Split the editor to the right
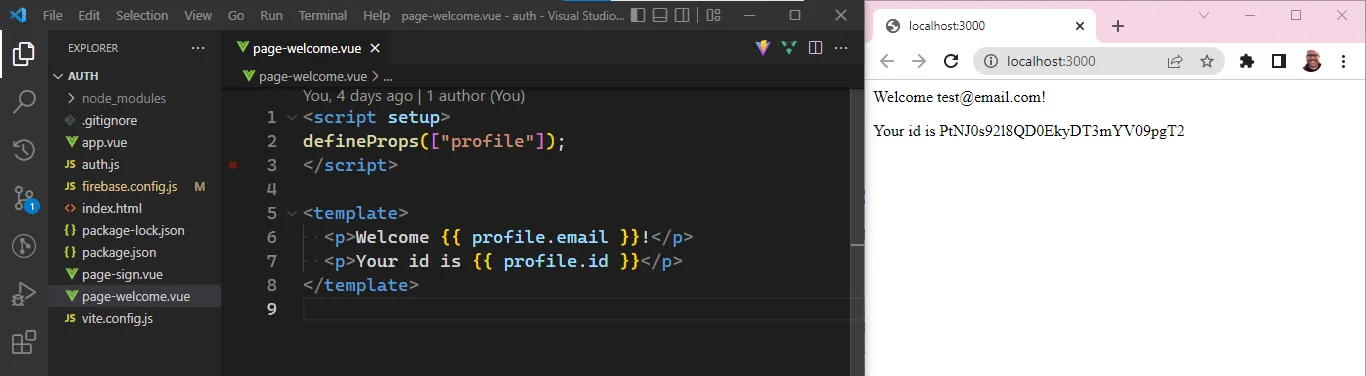This screenshot has height=376, width=1366. tap(815, 47)
